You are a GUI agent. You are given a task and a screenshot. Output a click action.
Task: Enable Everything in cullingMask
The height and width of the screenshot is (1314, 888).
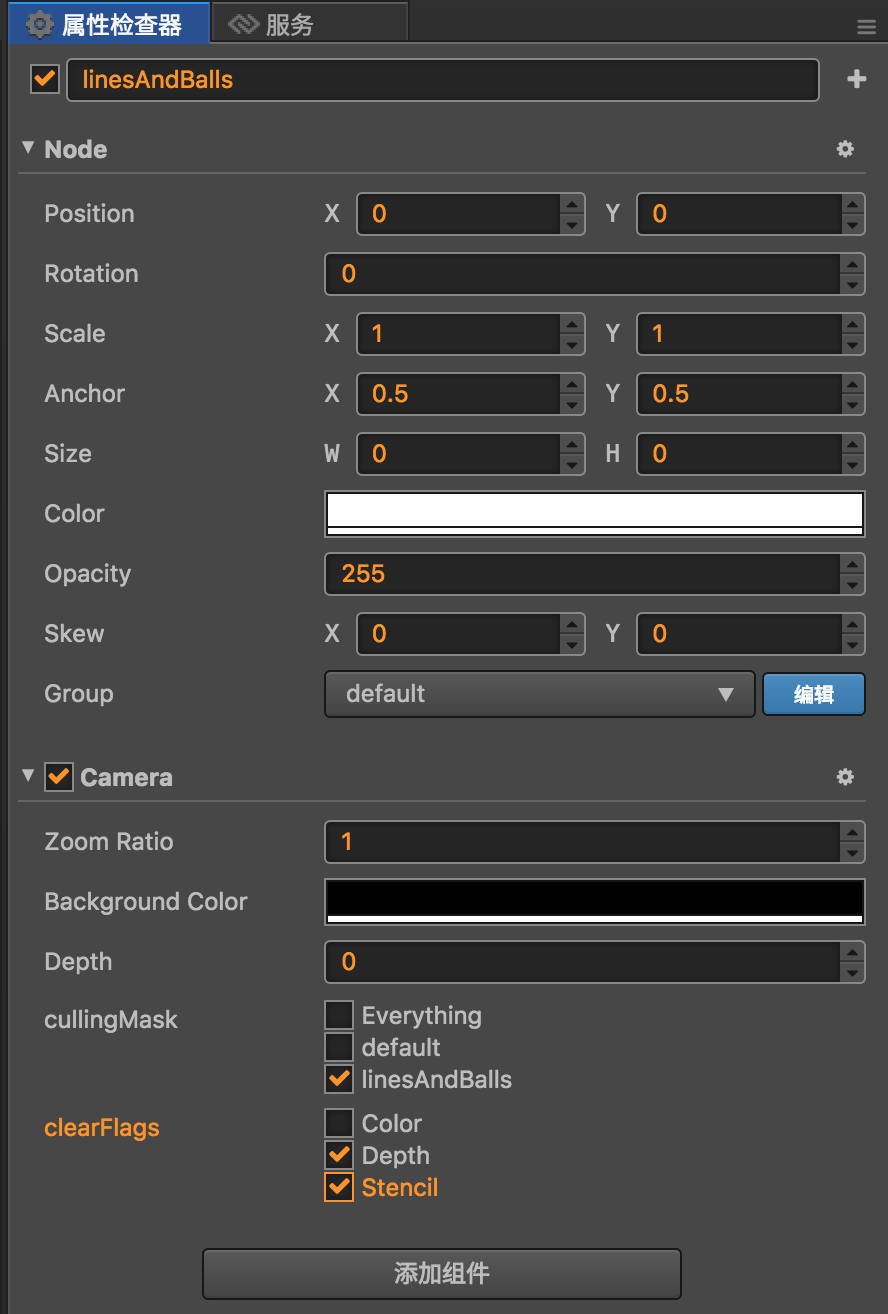coord(339,1016)
